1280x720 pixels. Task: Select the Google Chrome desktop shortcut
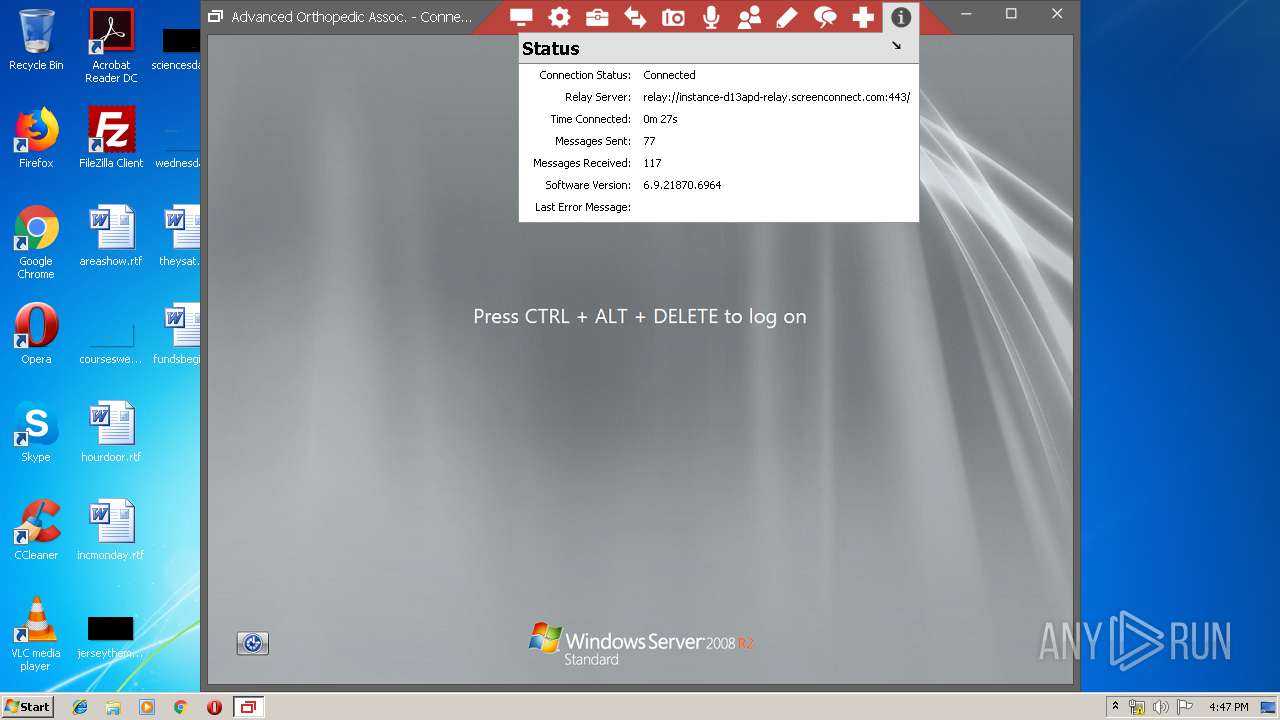coord(36,242)
